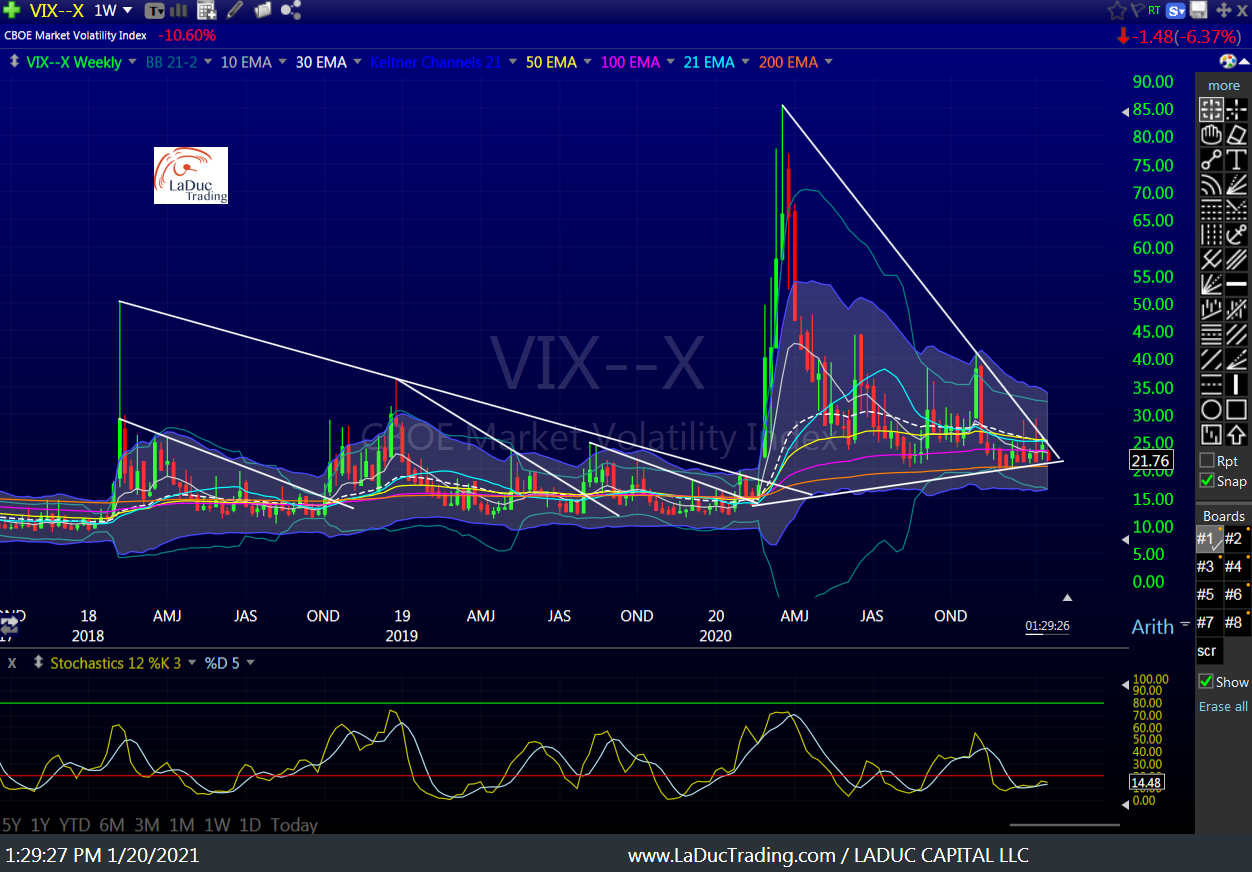Select the thick vertical line tool

click(x=1236, y=385)
